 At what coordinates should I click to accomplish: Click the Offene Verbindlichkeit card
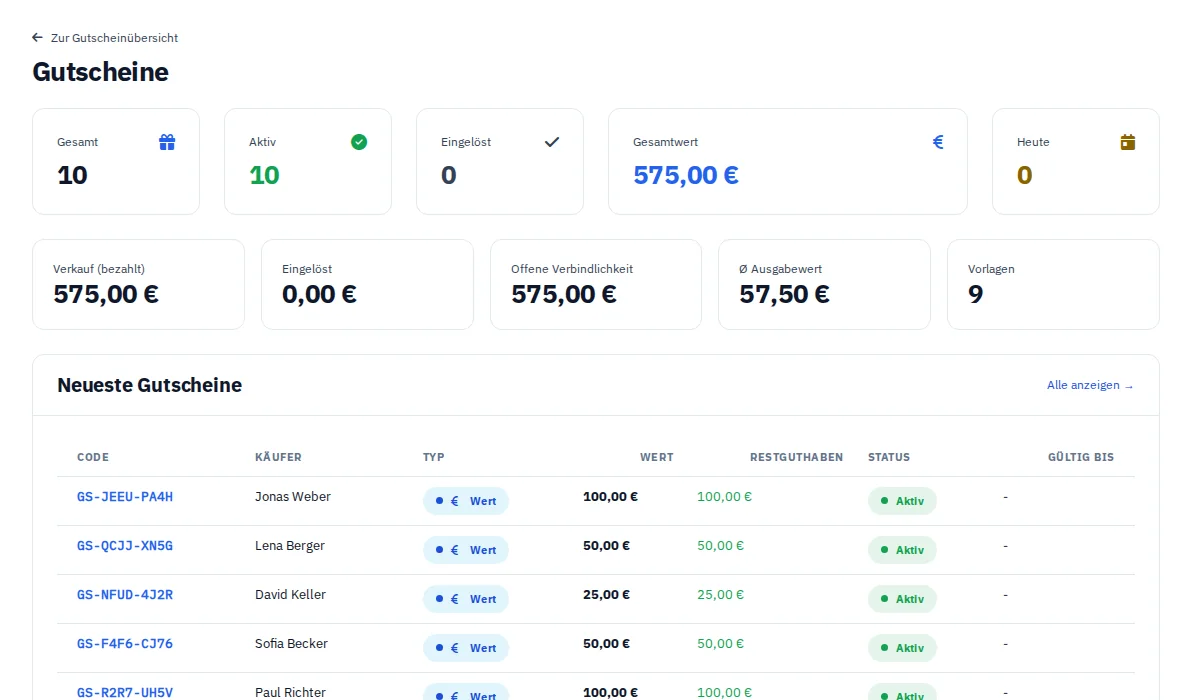(x=596, y=285)
